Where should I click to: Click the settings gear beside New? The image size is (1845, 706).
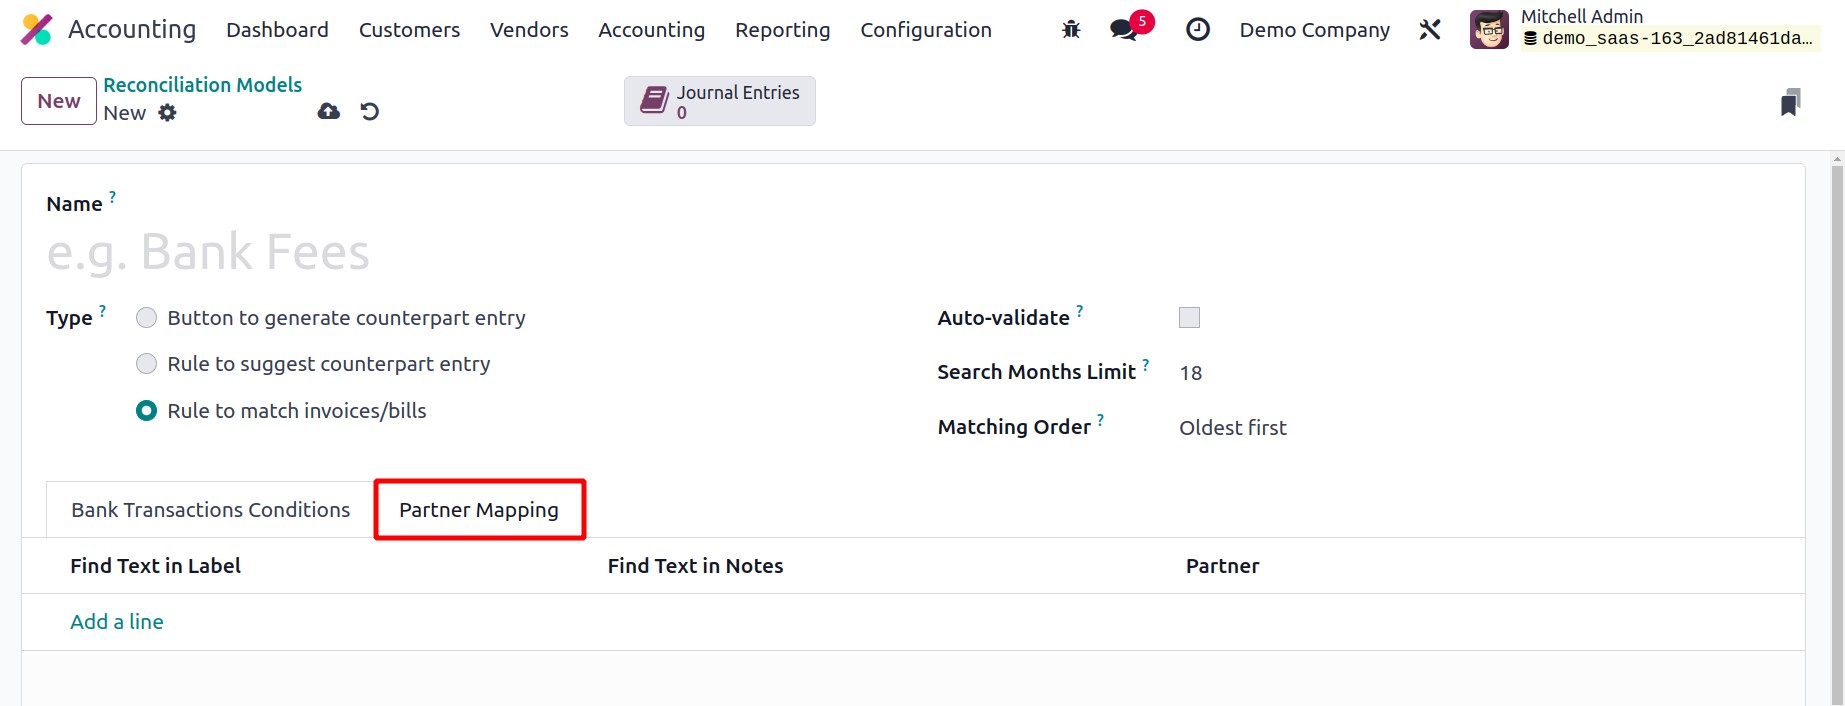168,113
